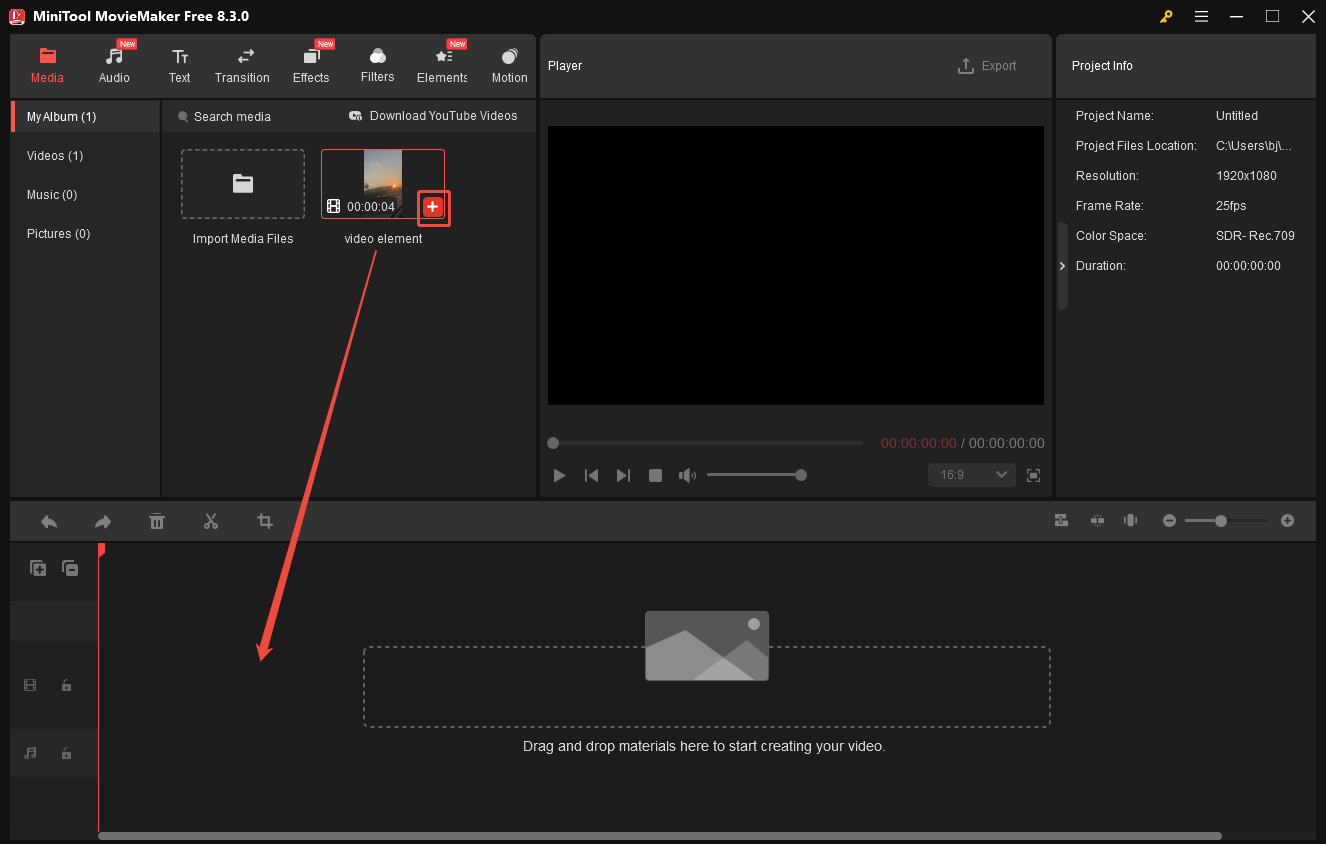Add video element to timeline with plus
Image resolution: width=1326 pixels, height=844 pixels.
tap(432, 206)
